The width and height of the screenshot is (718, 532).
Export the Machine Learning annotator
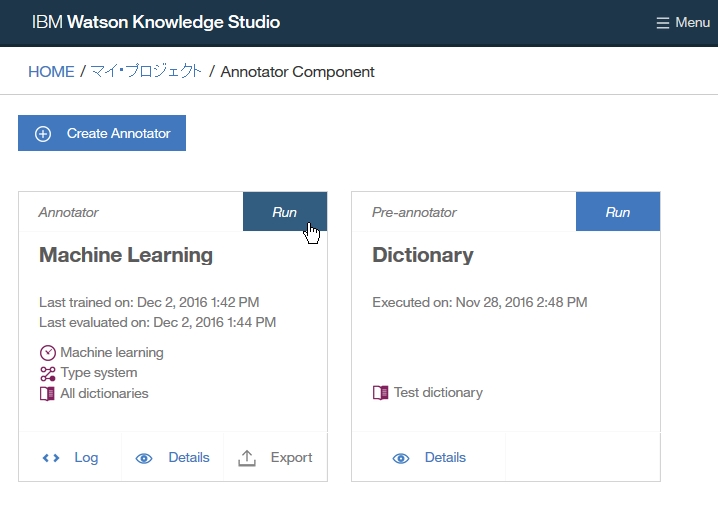(291, 458)
